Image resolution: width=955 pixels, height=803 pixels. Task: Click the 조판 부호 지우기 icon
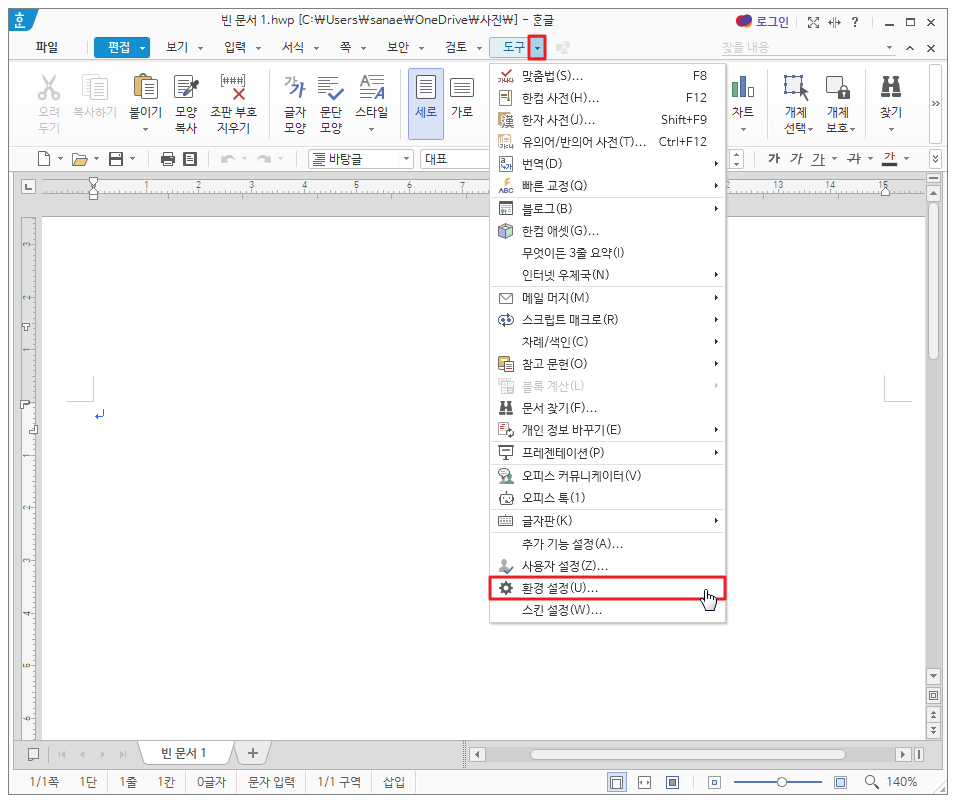[x=234, y=100]
